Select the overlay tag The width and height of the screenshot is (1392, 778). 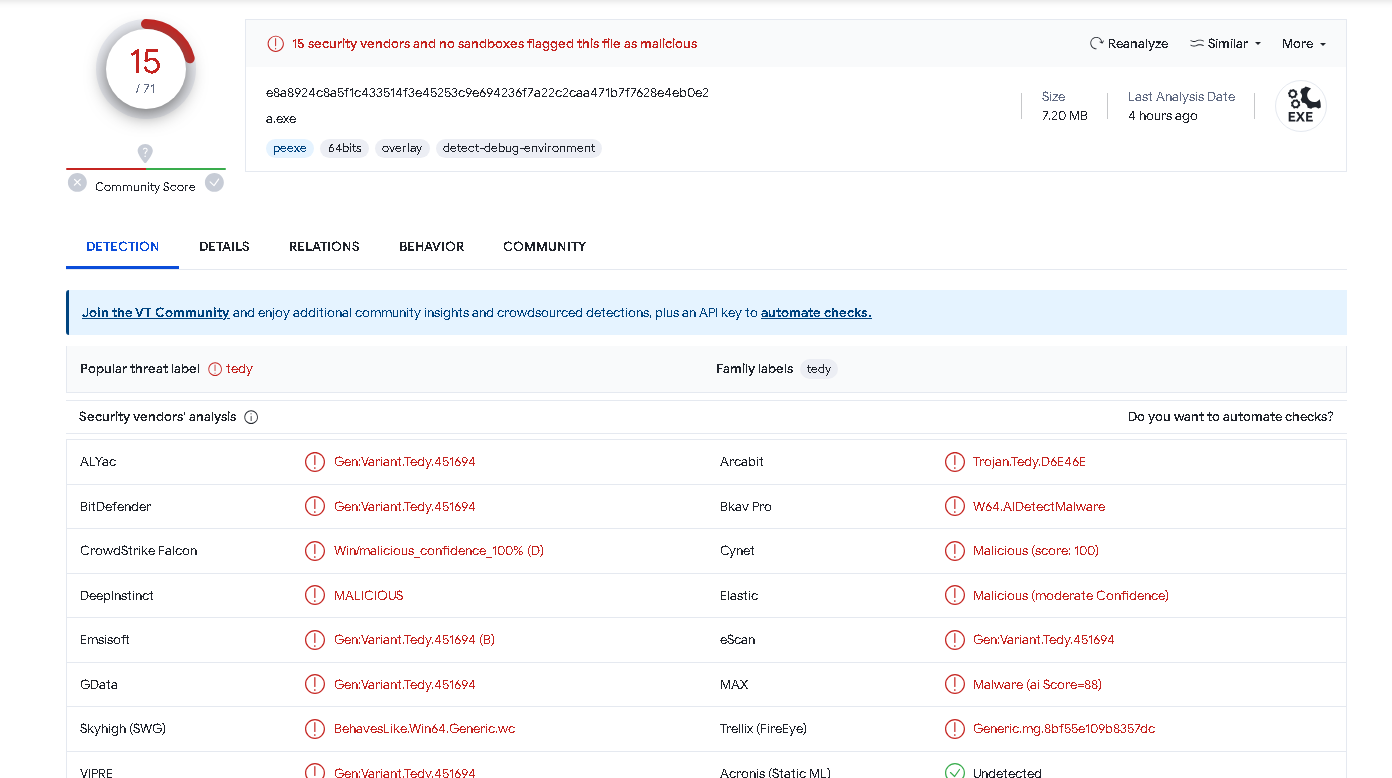tap(402, 148)
